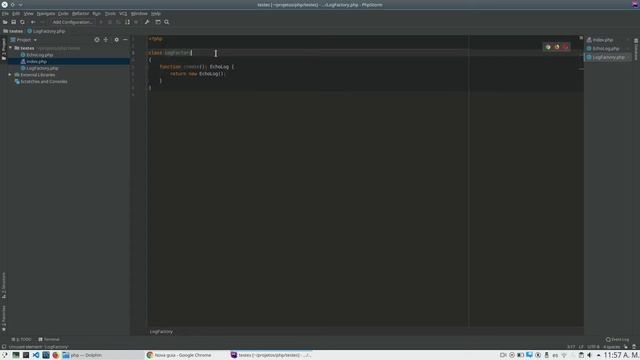The height and width of the screenshot is (360, 640).
Task: Toggle the Favorites tool window side tab
Action: pos(4,319)
